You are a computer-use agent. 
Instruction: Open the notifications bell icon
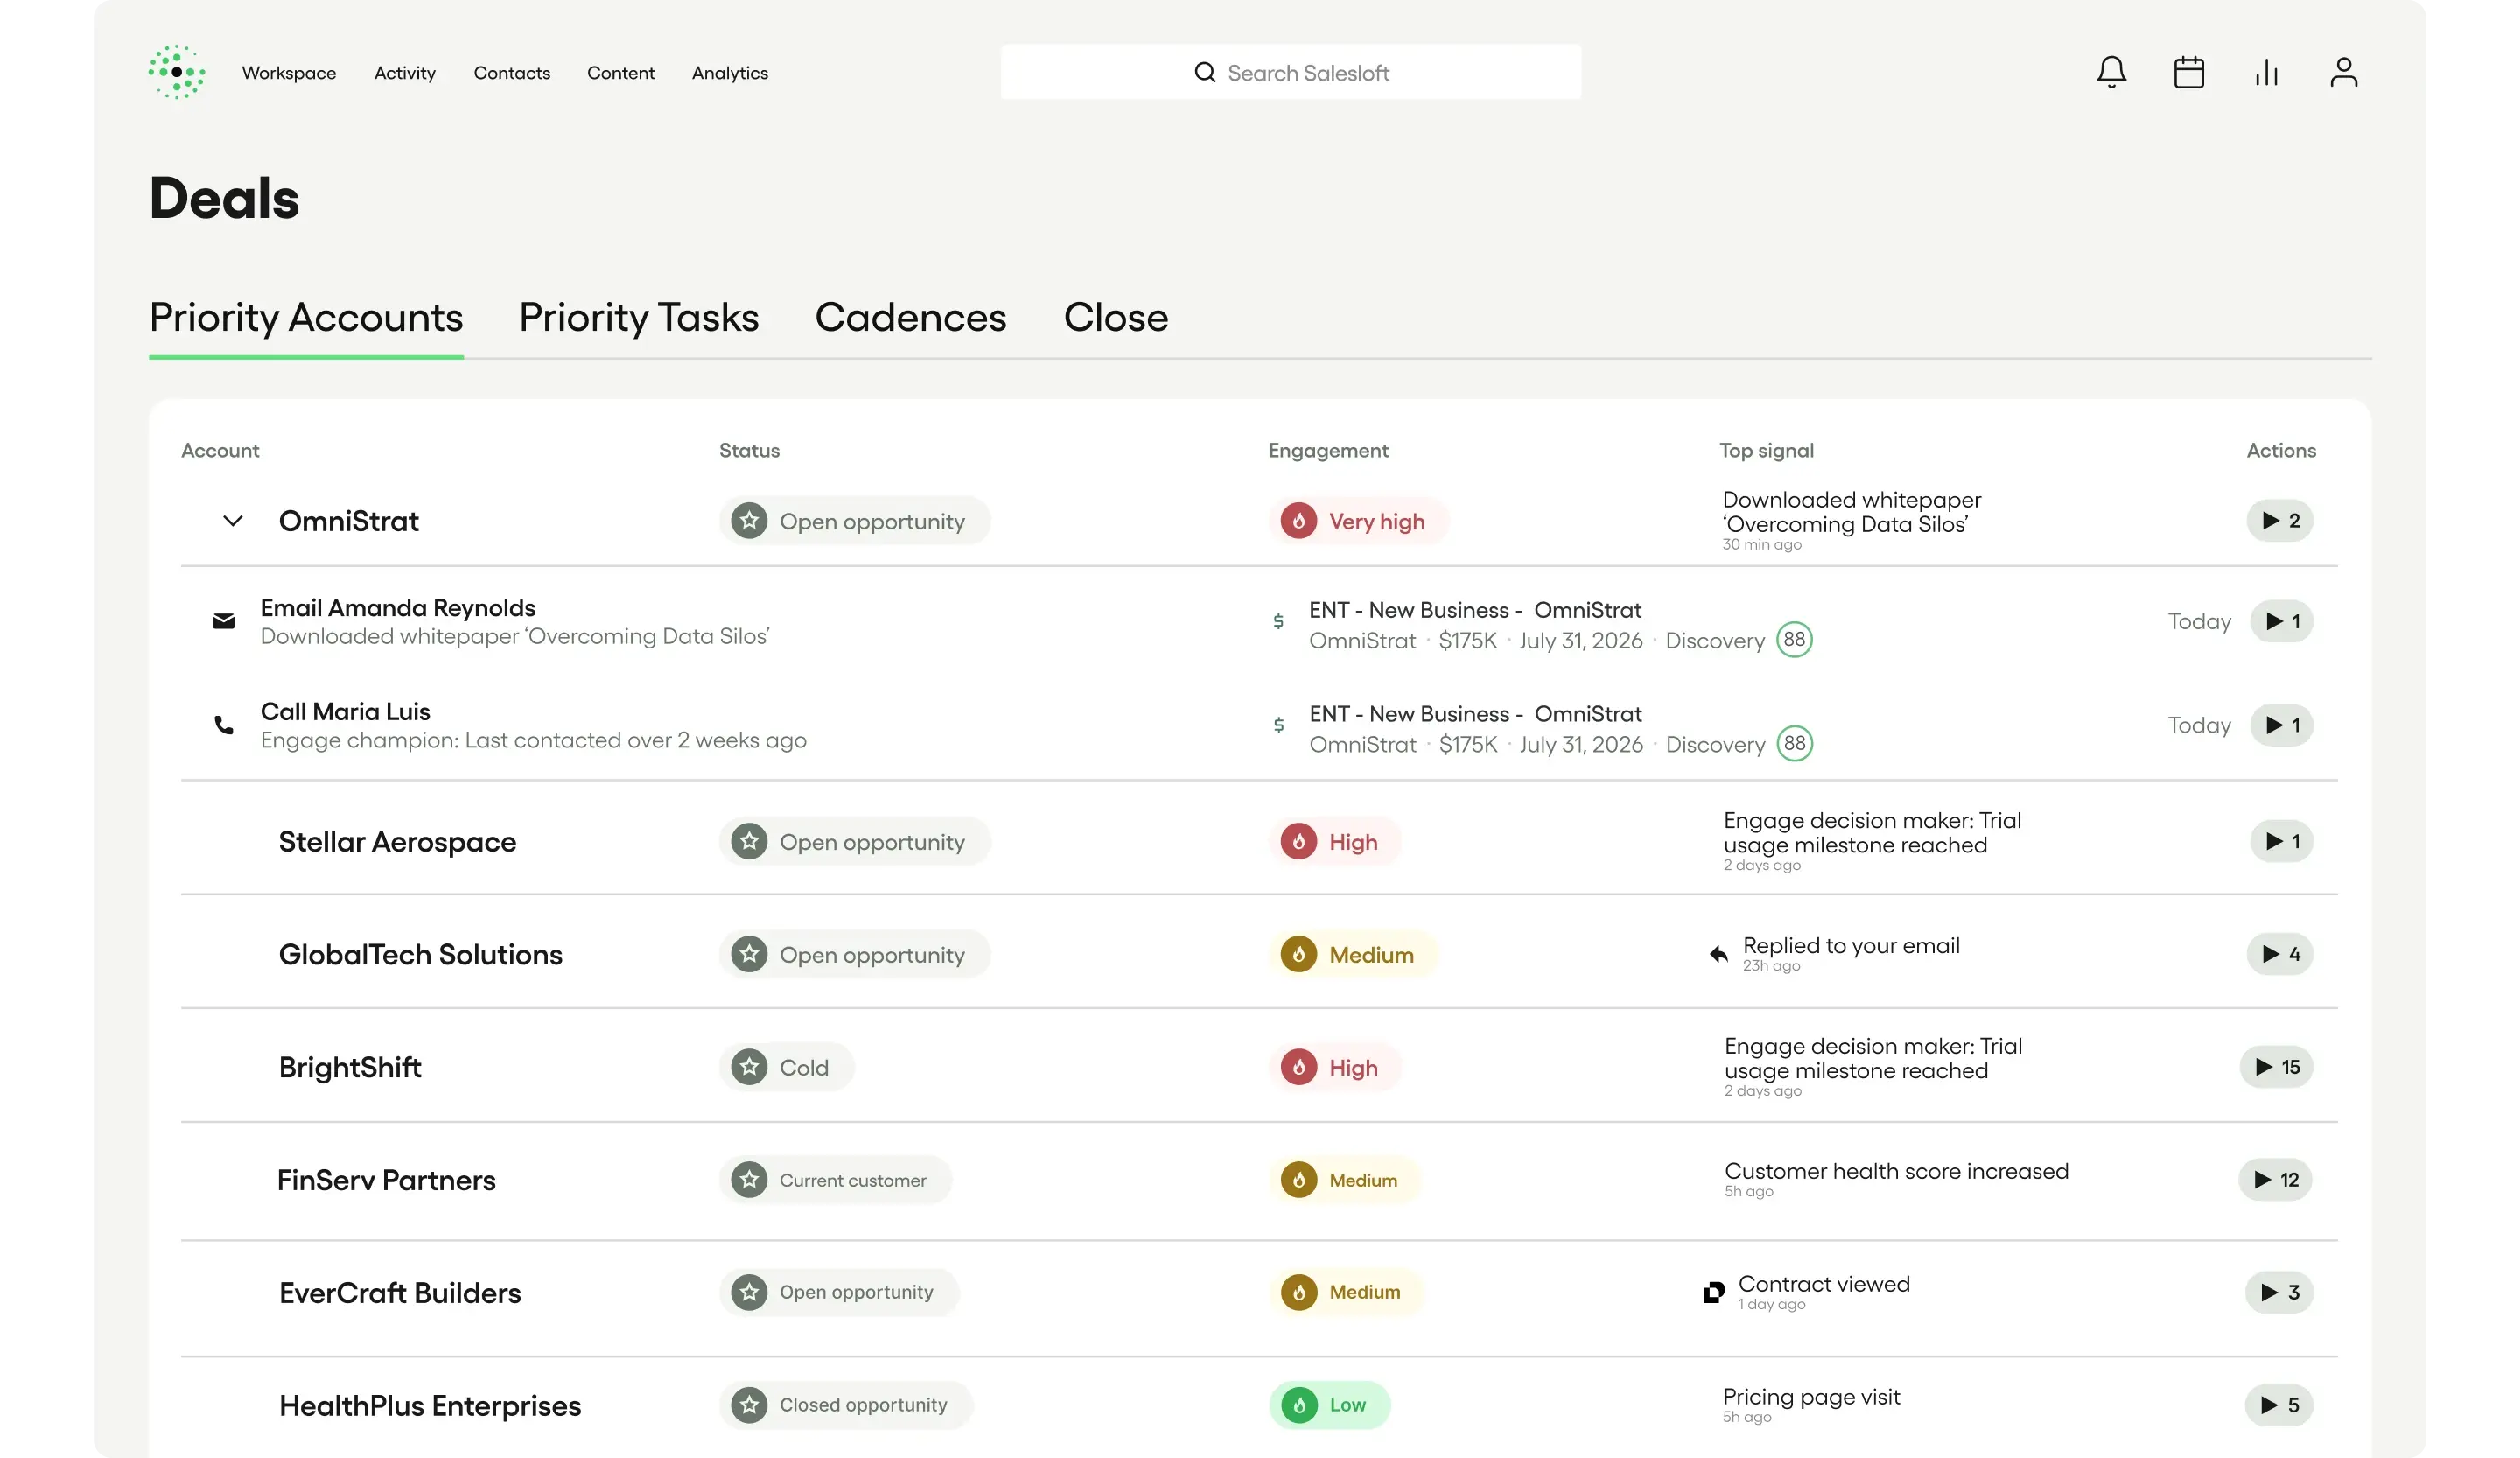pyautogui.click(x=2111, y=72)
